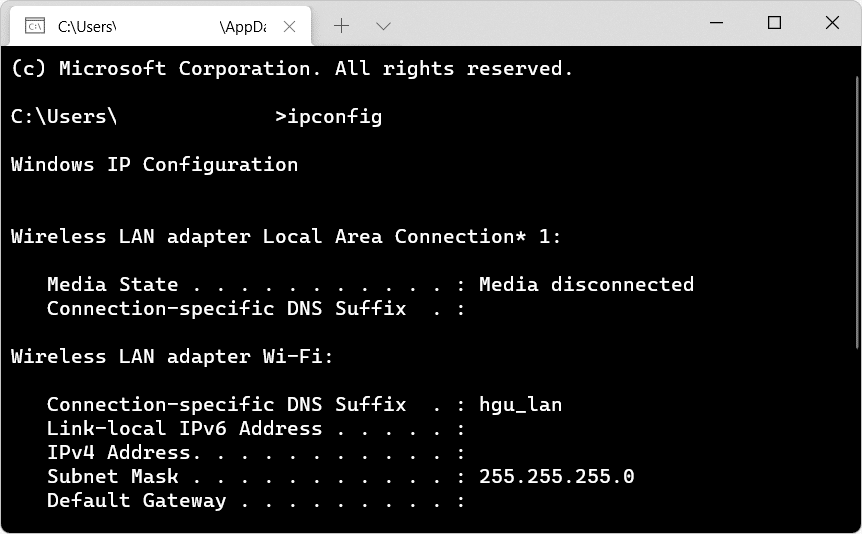Viewport: 862px width, 534px height.
Task: Click the Link-local IPv6 Address label
Action: 184,429
